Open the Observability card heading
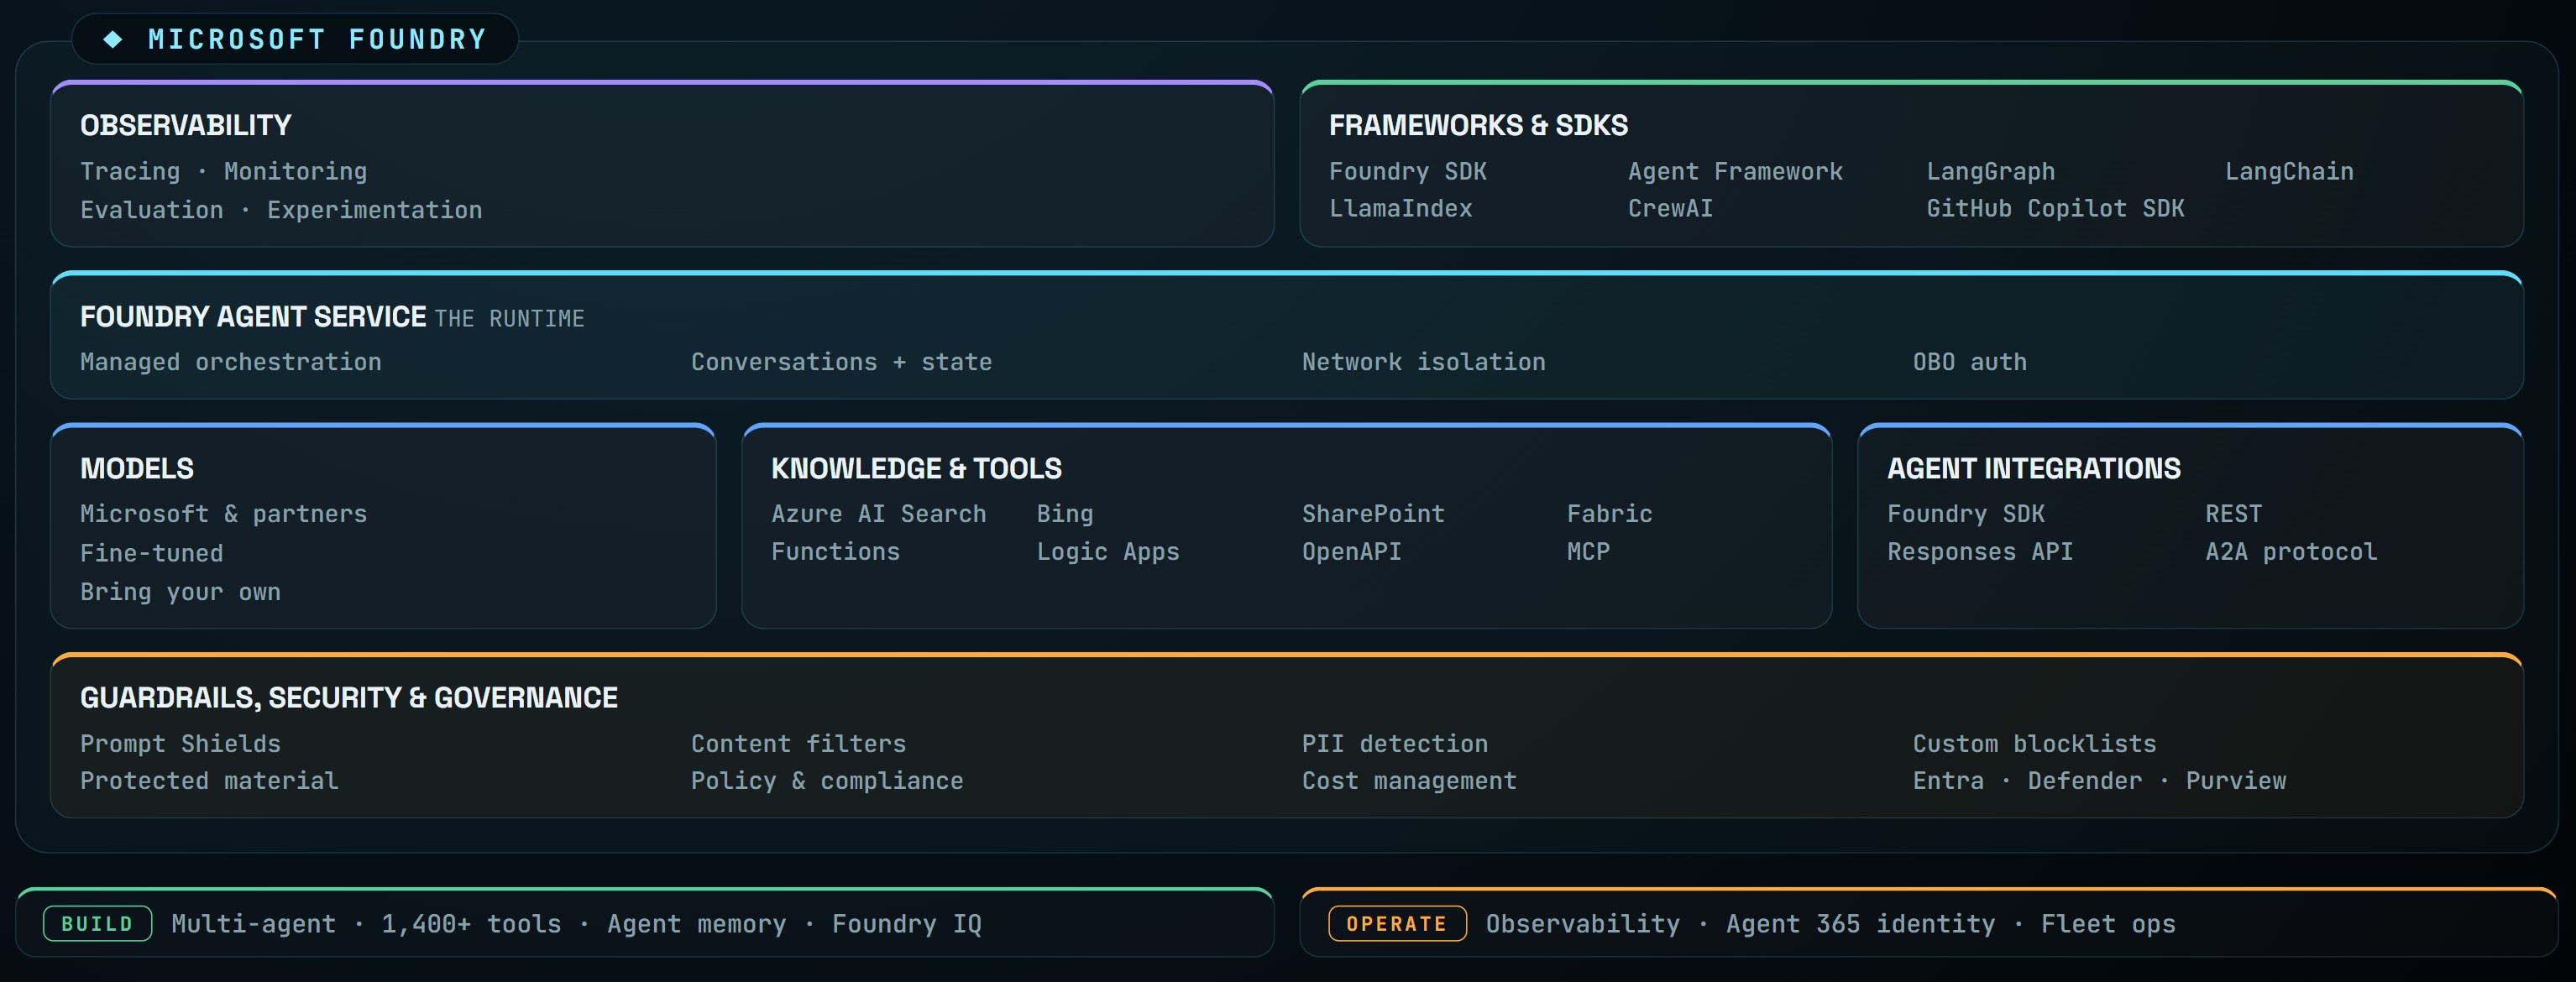The image size is (2576, 982). click(186, 125)
